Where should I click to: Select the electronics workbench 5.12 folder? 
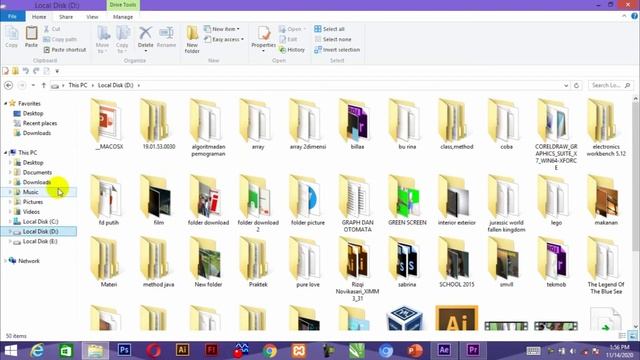pos(606,128)
